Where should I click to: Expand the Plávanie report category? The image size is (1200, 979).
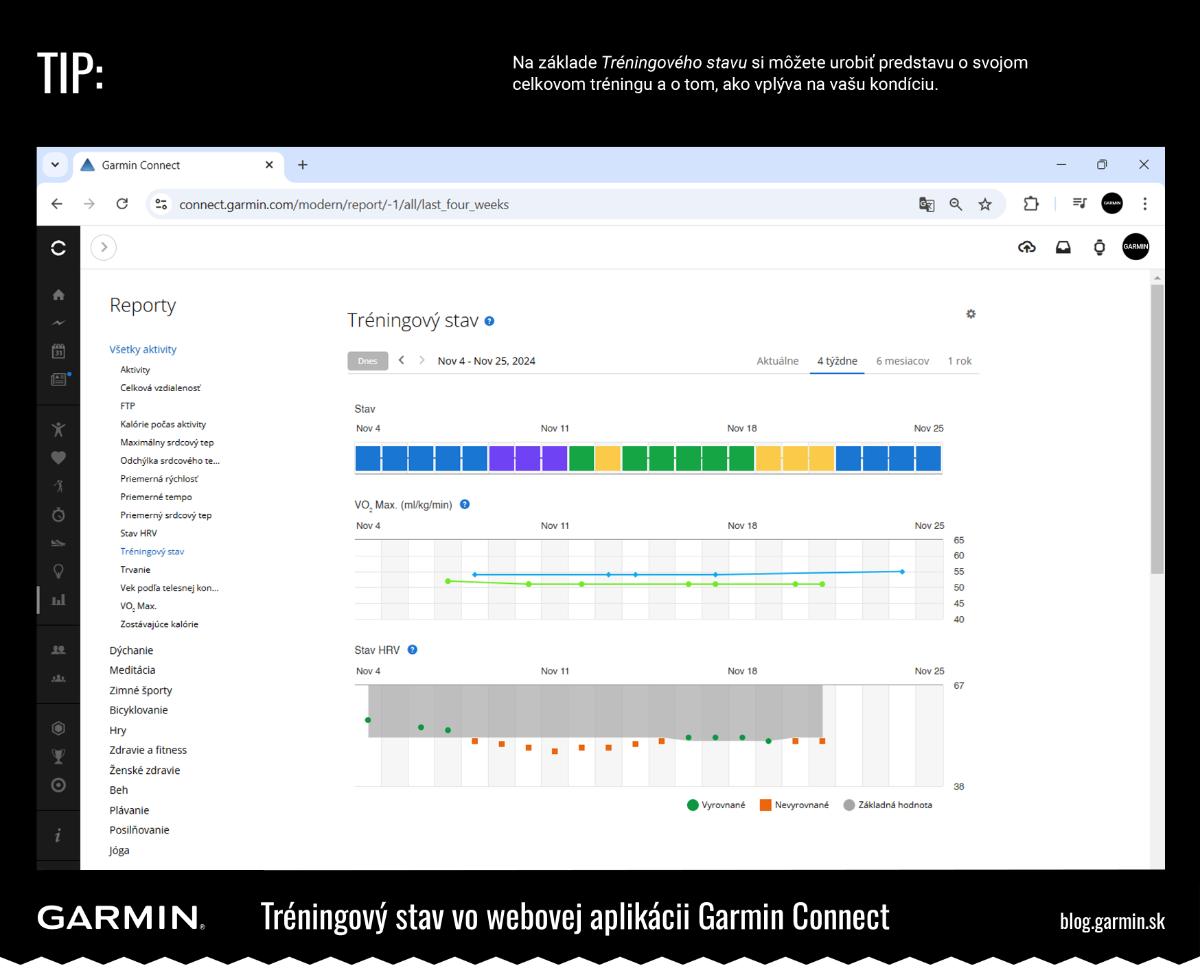click(129, 810)
